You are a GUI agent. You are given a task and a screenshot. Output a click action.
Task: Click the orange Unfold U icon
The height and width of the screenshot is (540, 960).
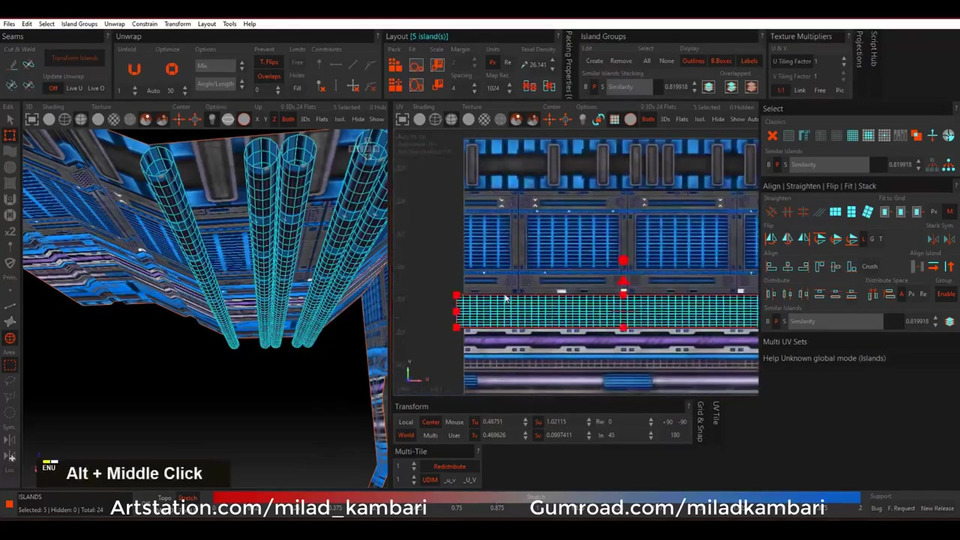134,69
